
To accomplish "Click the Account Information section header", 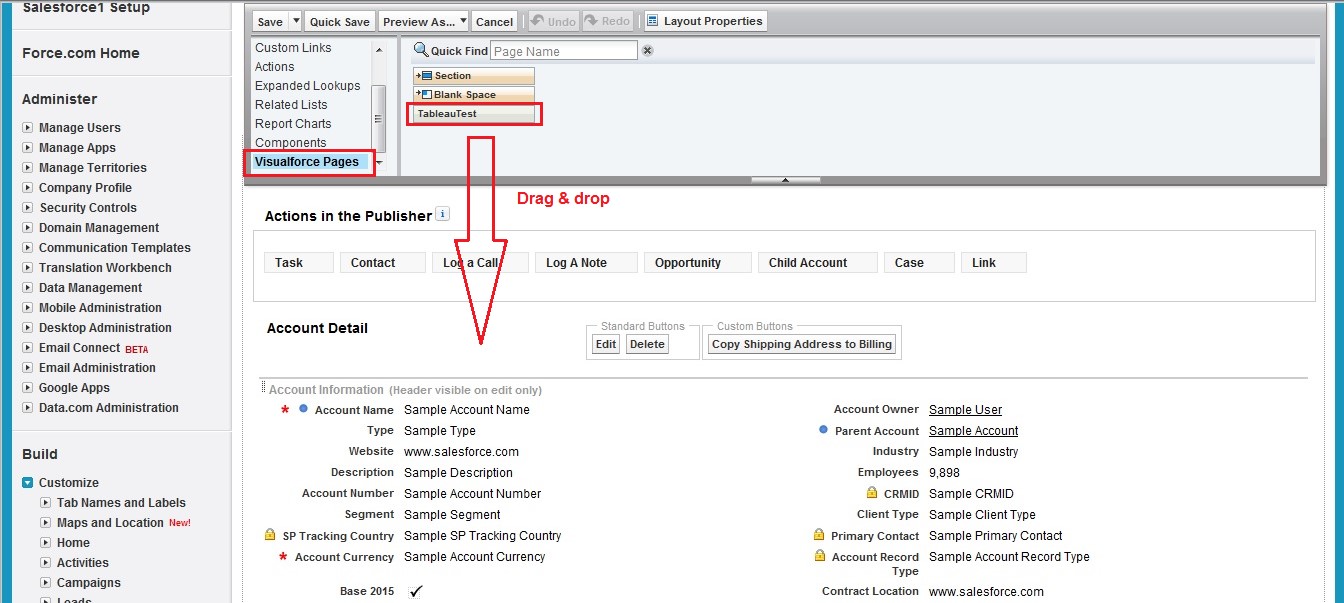I will (x=326, y=390).
